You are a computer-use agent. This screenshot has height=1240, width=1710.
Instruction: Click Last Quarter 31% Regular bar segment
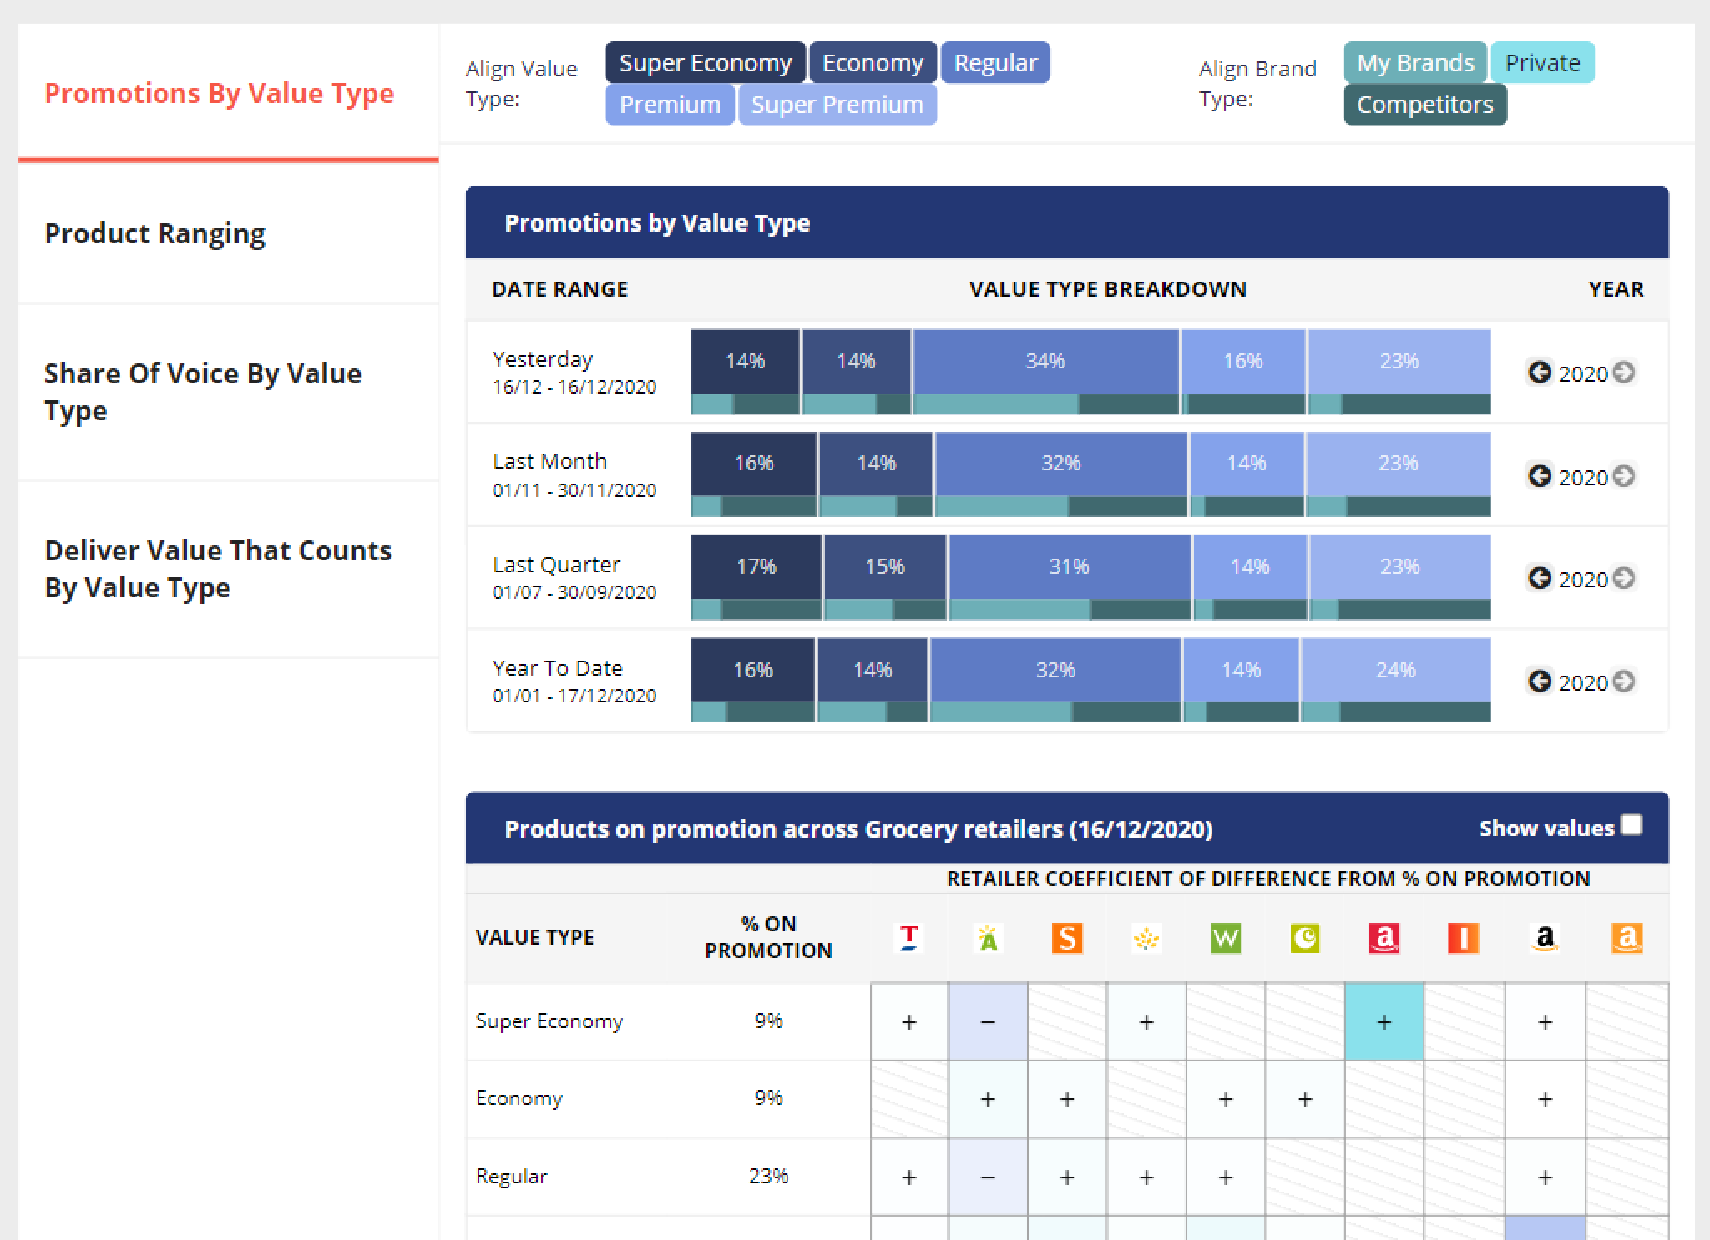tap(1069, 566)
